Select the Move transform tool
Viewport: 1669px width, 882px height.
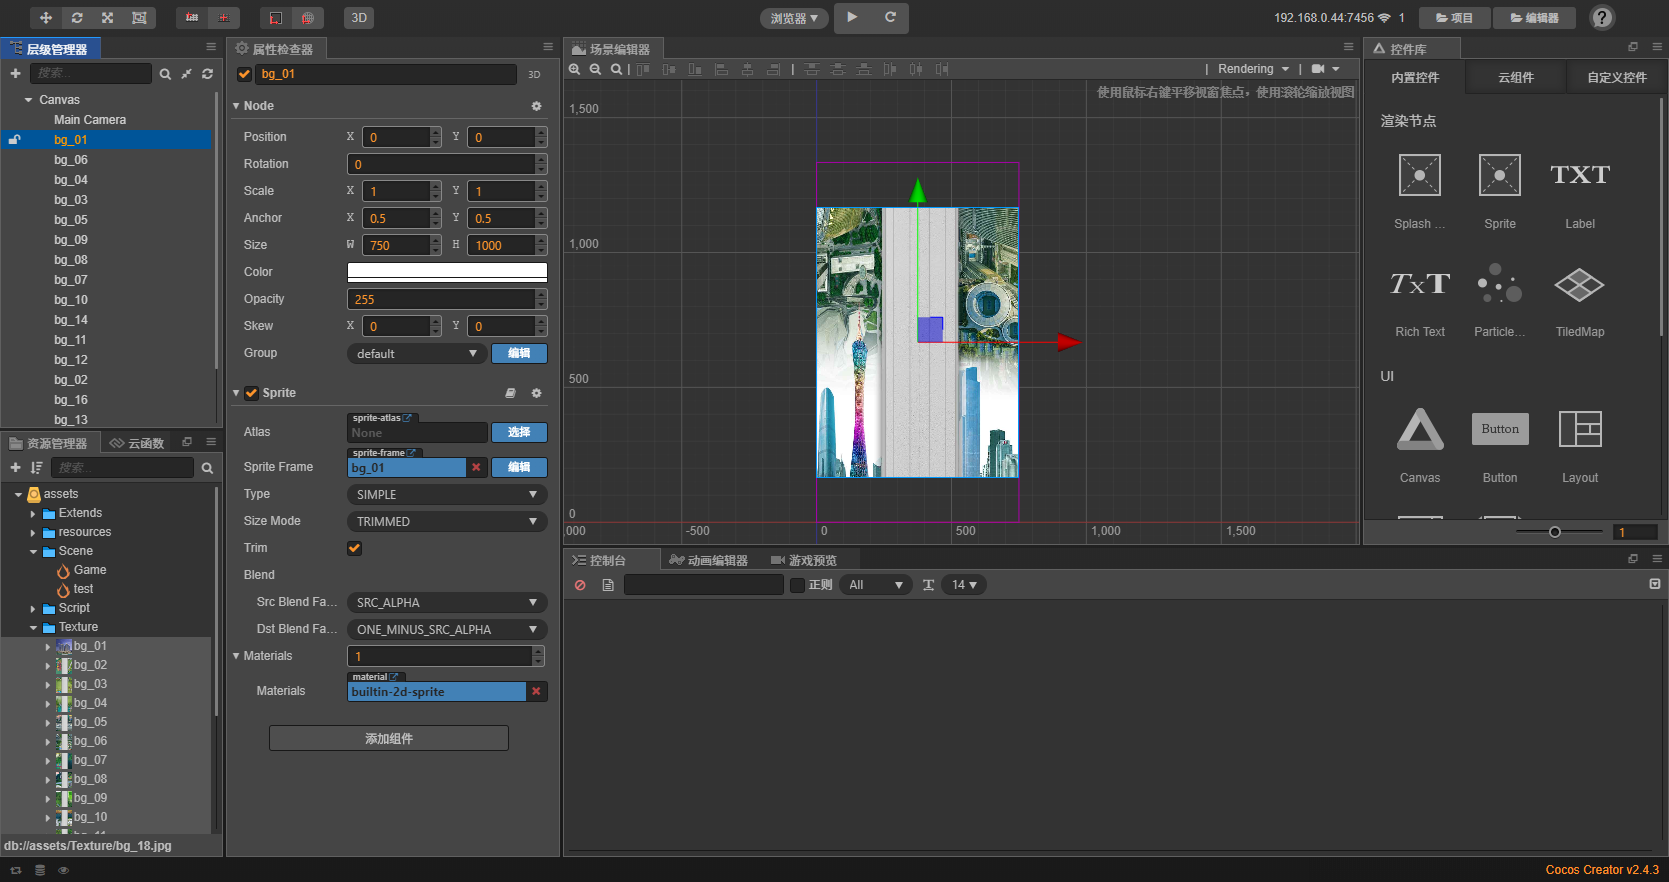(46, 18)
